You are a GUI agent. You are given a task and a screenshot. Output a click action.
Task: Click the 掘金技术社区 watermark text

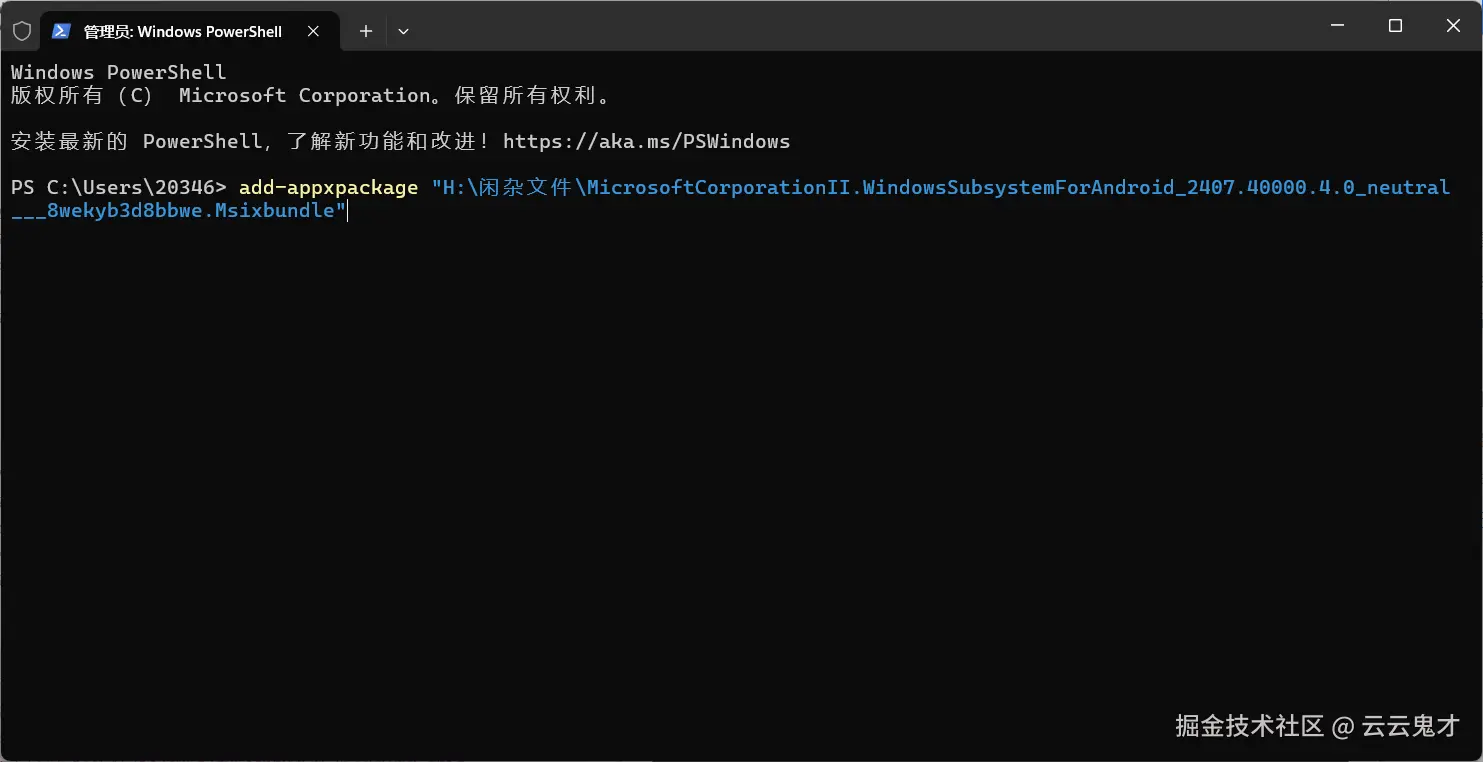tap(1249, 726)
